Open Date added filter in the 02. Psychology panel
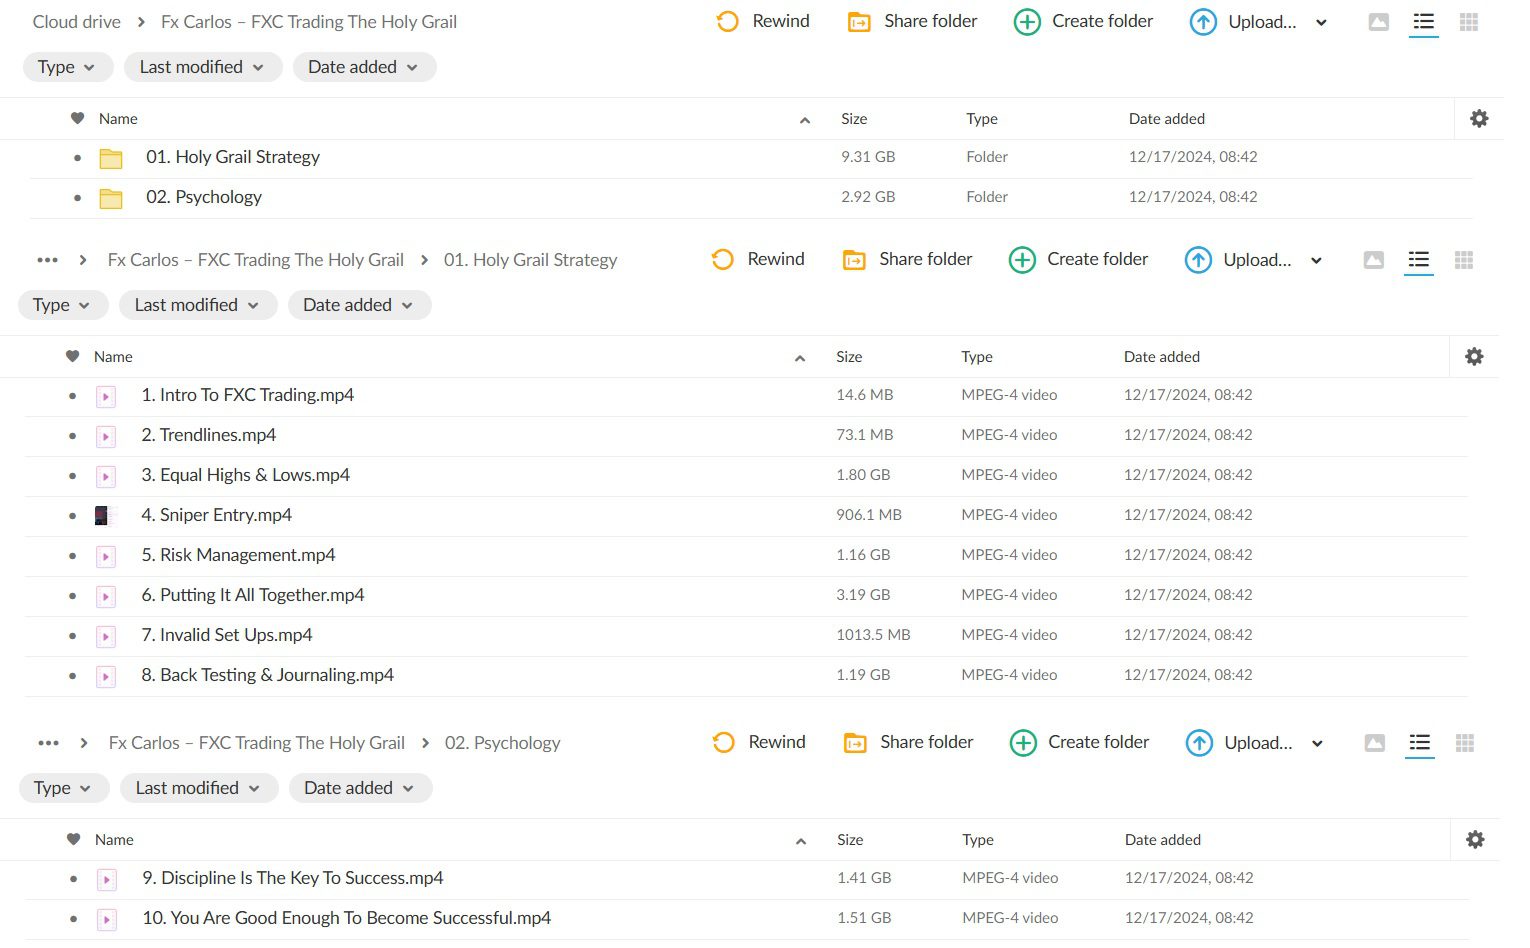Screen dimensions: 1530x948 [x=361, y=788]
